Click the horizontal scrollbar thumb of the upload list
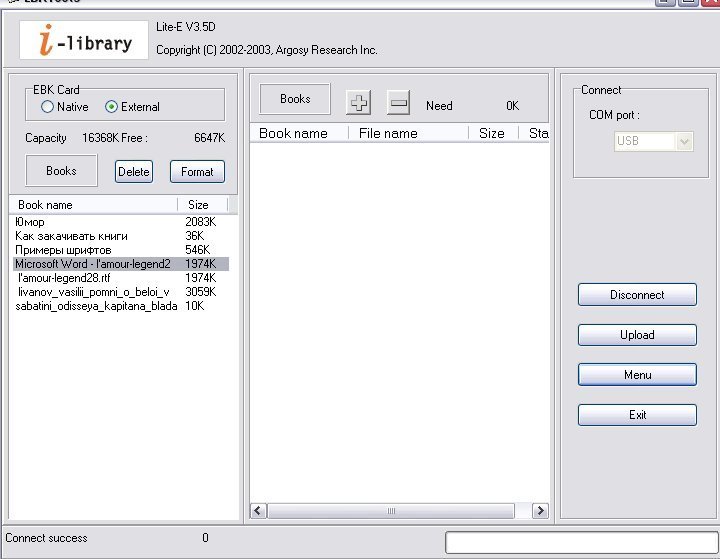Viewport: 720px width, 559px height. [x=391, y=511]
